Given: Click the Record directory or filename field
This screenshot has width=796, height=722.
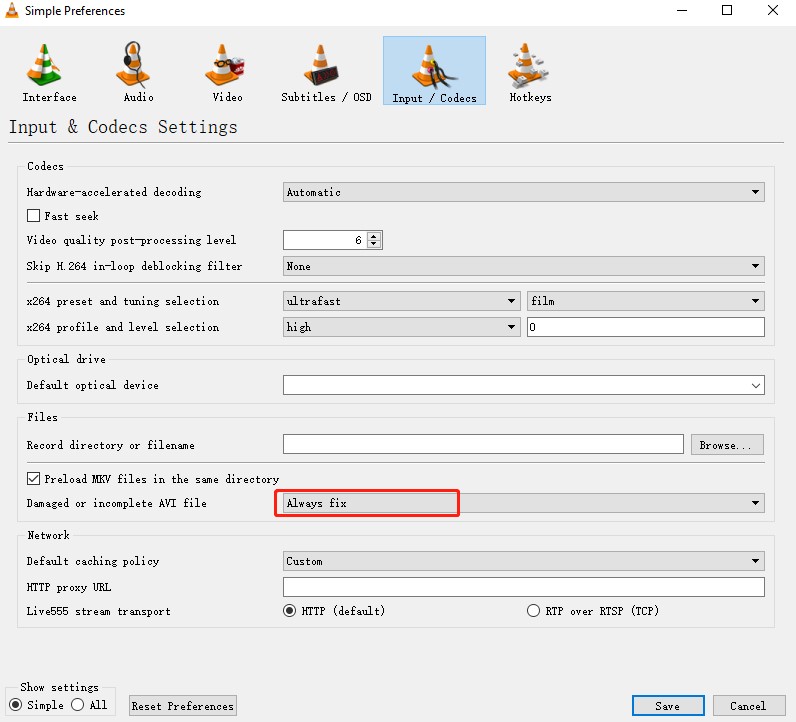Looking at the screenshot, I should (483, 444).
